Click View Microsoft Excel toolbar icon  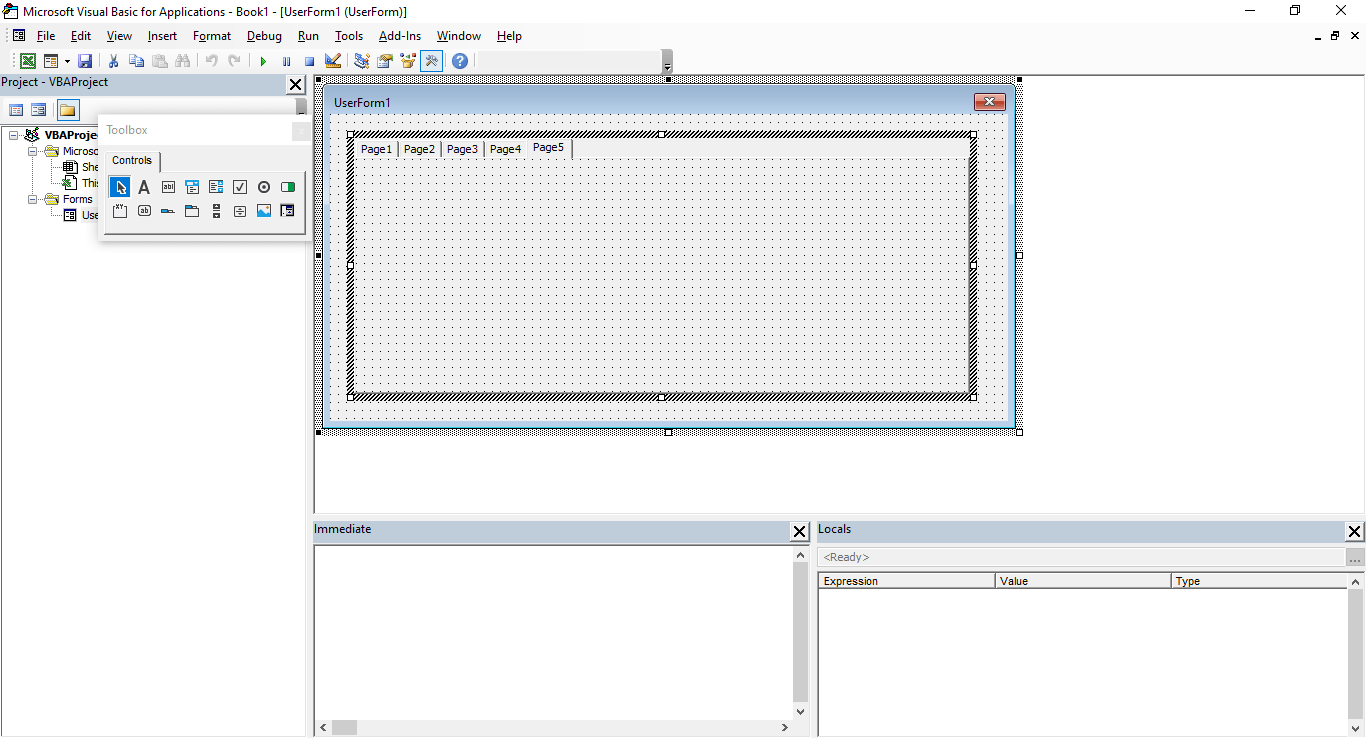click(x=27, y=60)
